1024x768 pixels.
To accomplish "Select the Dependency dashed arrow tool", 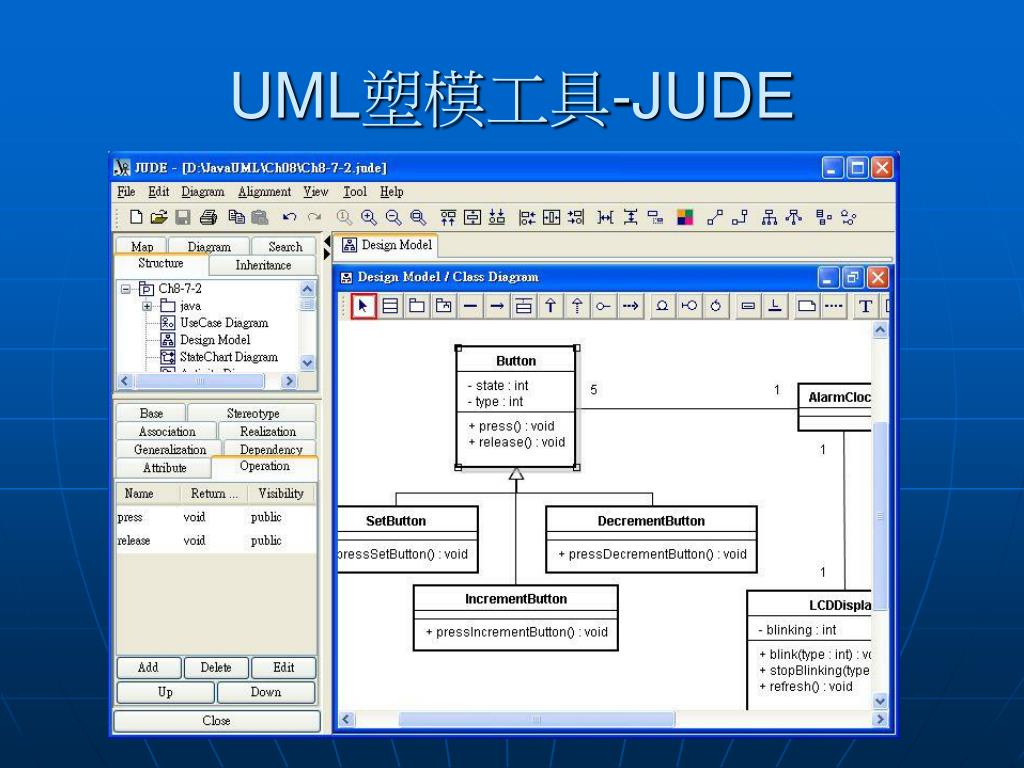I will tap(630, 306).
